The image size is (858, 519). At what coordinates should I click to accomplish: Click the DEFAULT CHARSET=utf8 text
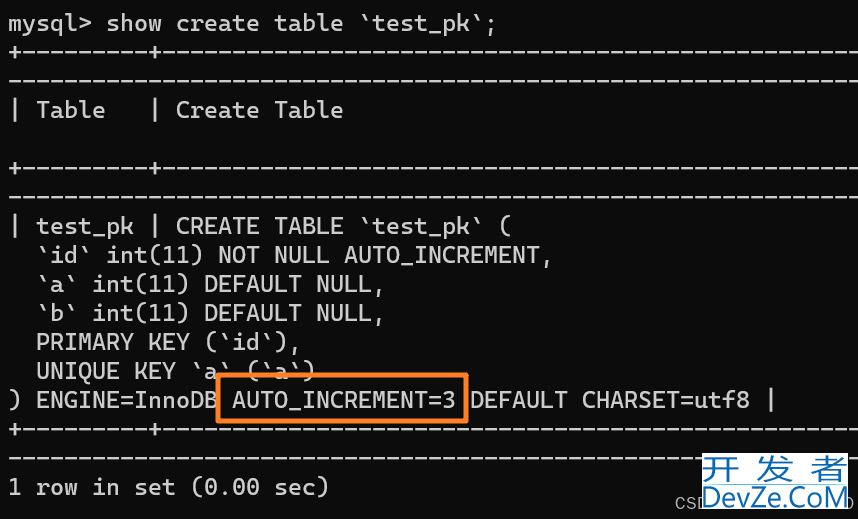[610, 400]
